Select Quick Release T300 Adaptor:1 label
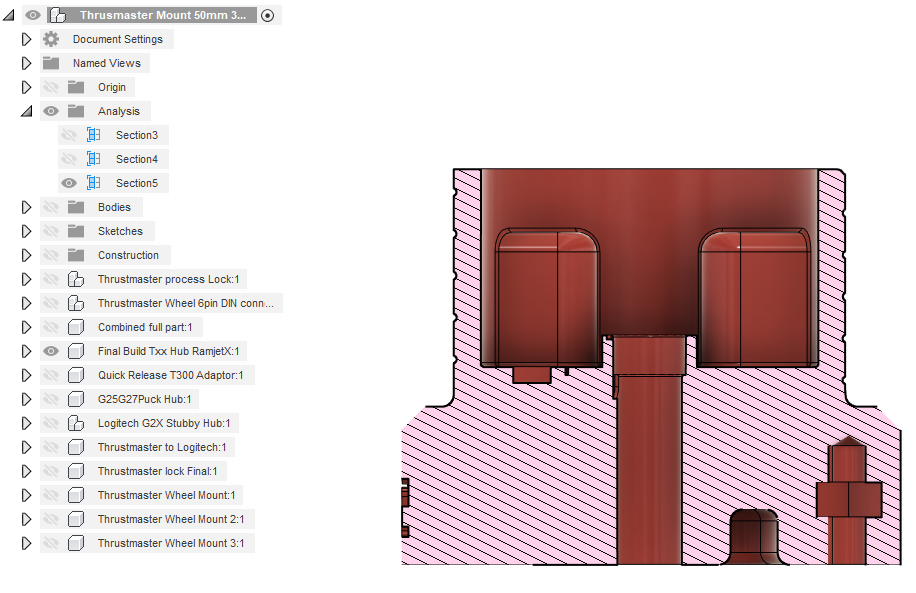Viewport: 916px width, 593px height. [171, 375]
